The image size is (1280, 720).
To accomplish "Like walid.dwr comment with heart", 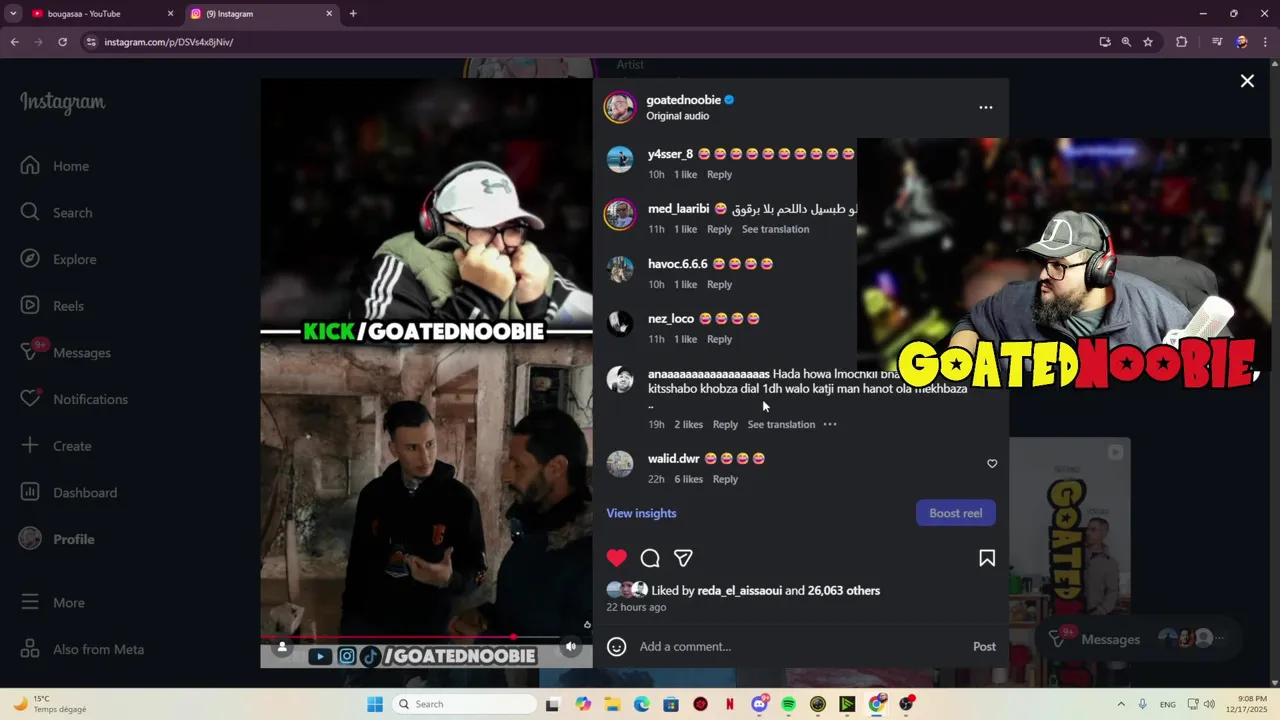I will tap(992, 463).
